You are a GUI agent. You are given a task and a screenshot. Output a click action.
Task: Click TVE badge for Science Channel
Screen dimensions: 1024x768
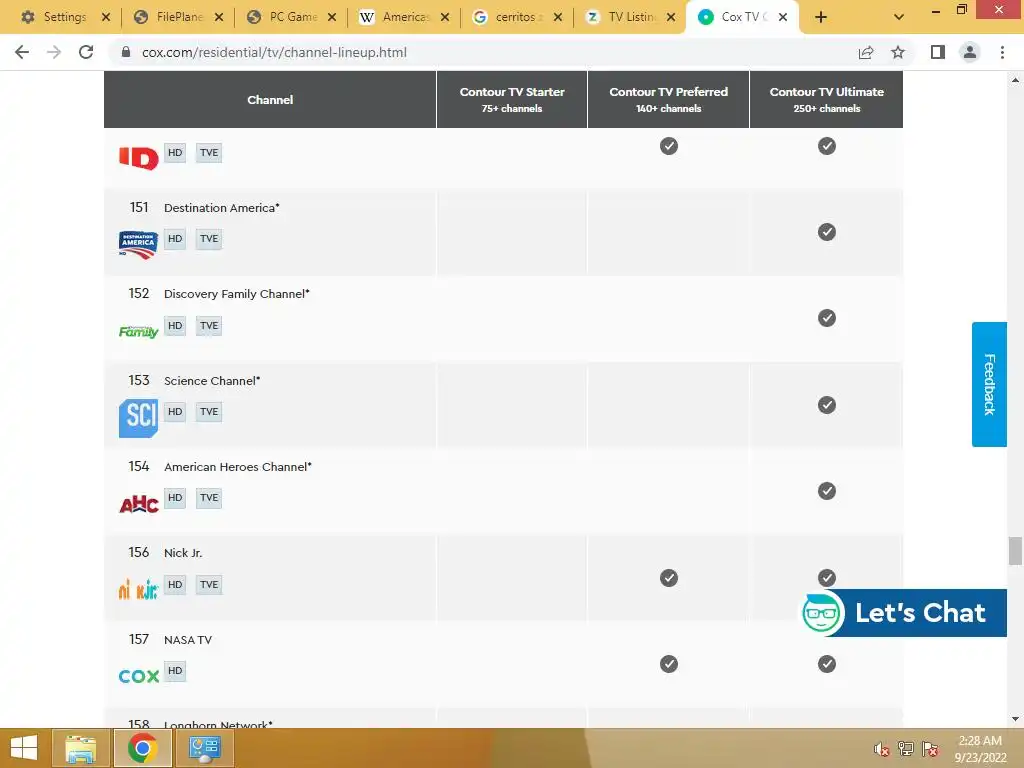click(209, 412)
